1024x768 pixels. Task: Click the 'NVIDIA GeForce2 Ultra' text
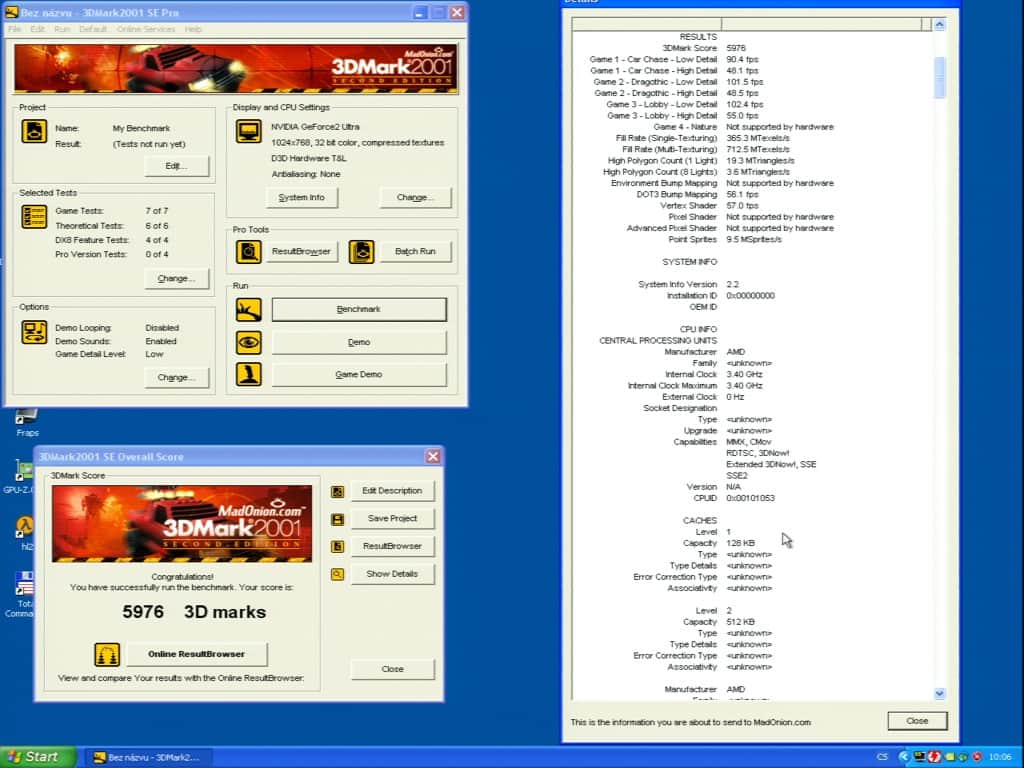point(315,127)
